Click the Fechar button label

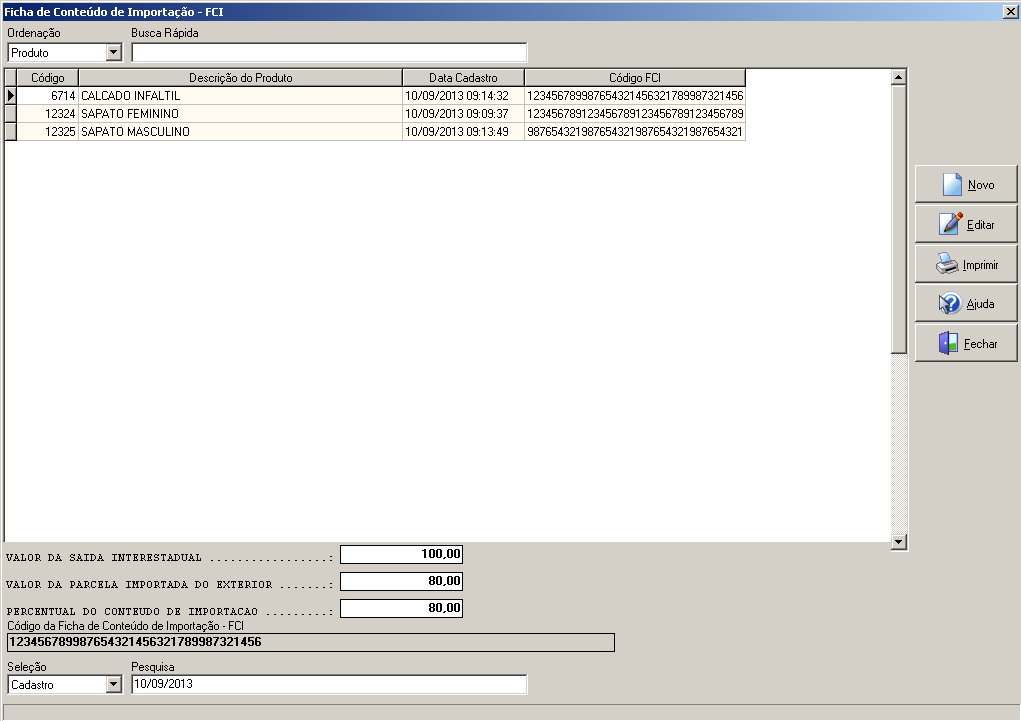[x=980, y=344]
